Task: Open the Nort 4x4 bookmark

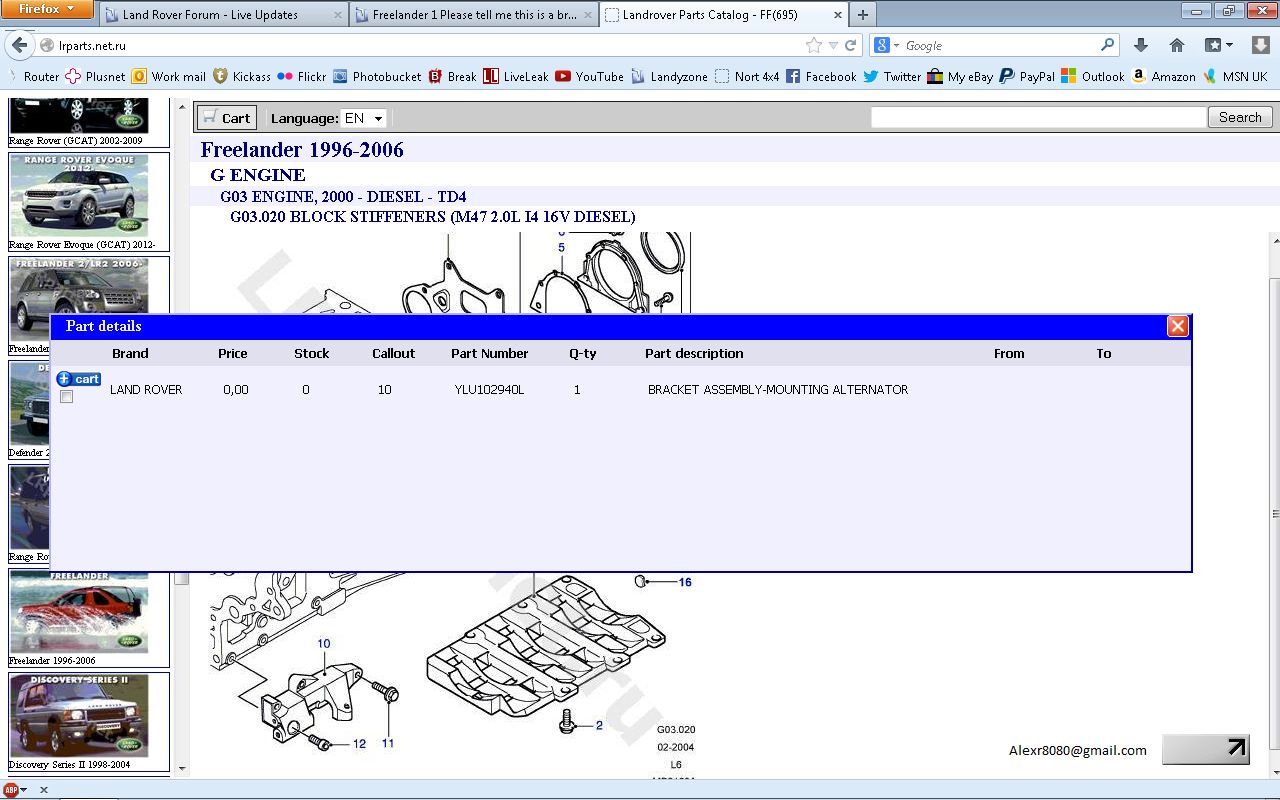Action: coord(747,76)
